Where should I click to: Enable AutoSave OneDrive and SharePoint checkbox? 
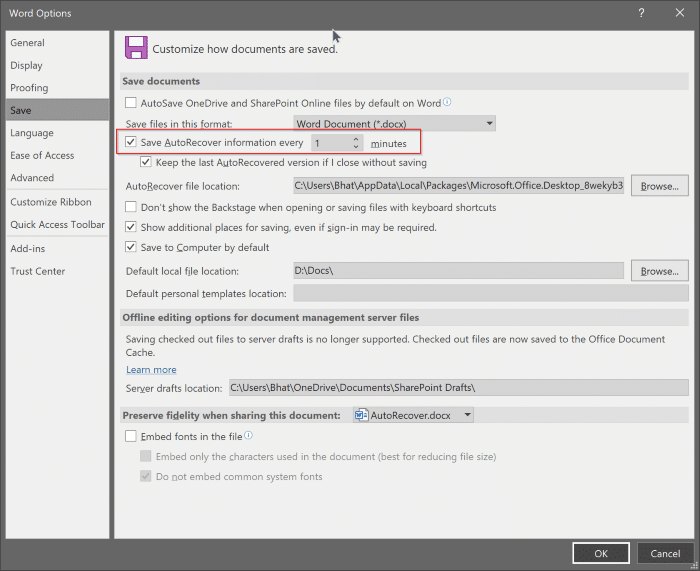[x=131, y=103]
